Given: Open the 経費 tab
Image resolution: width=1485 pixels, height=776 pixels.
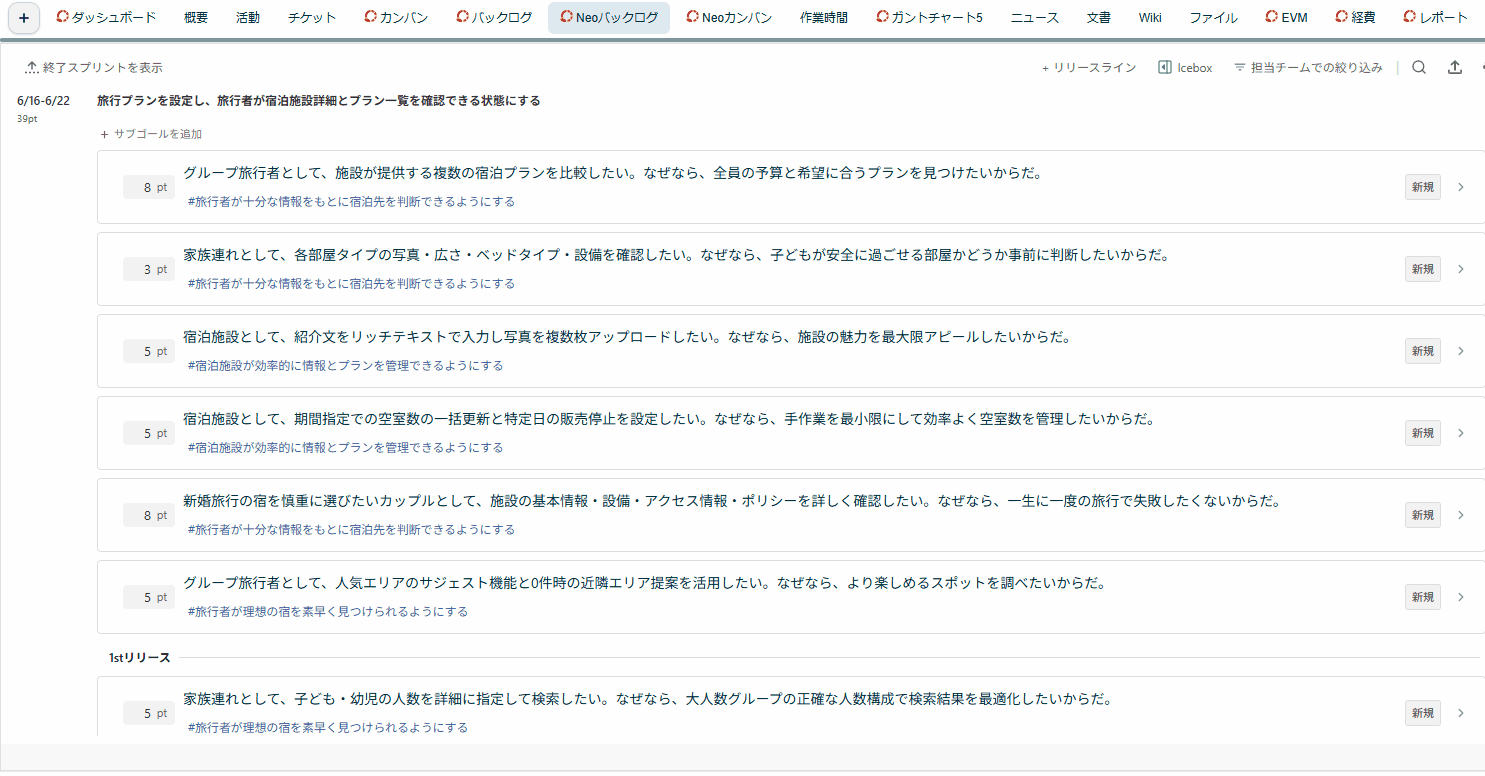Looking at the screenshot, I should (1355, 17).
